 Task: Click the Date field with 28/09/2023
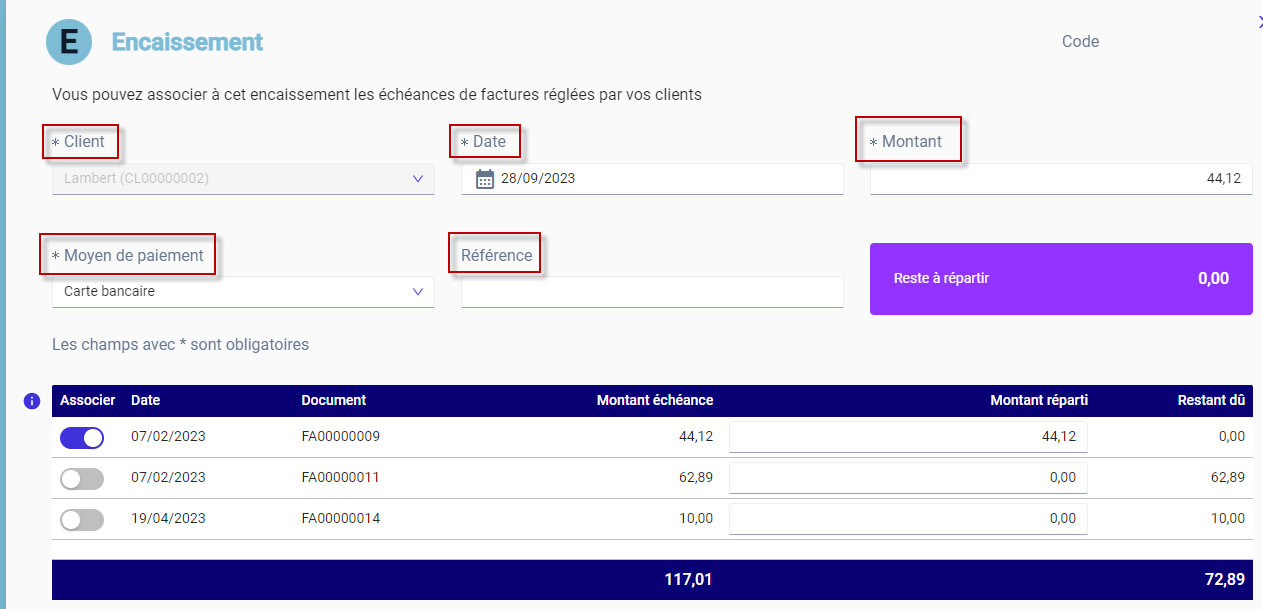coord(652,179)
